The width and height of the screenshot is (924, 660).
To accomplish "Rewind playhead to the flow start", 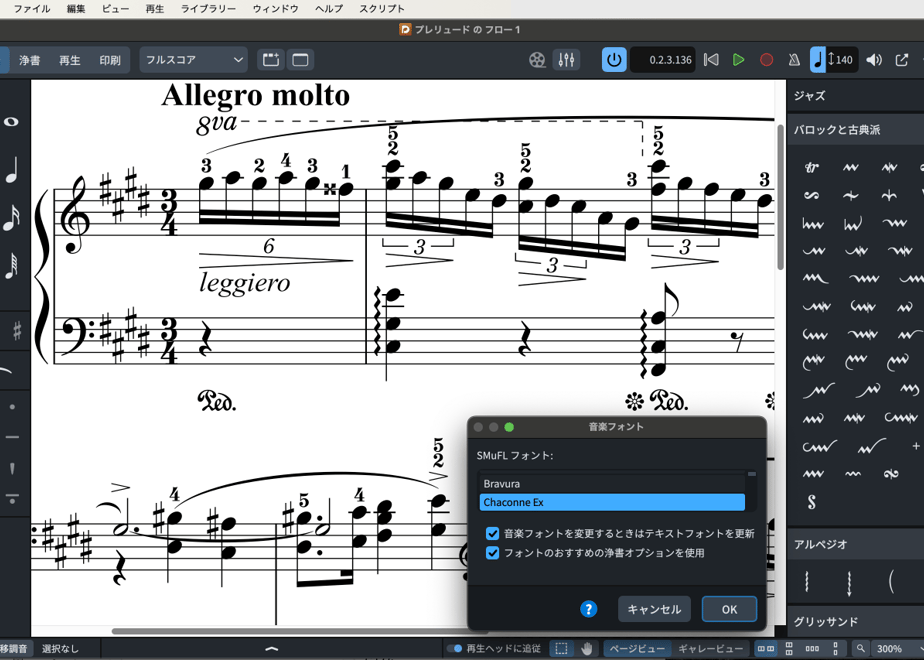I will 711,60.
